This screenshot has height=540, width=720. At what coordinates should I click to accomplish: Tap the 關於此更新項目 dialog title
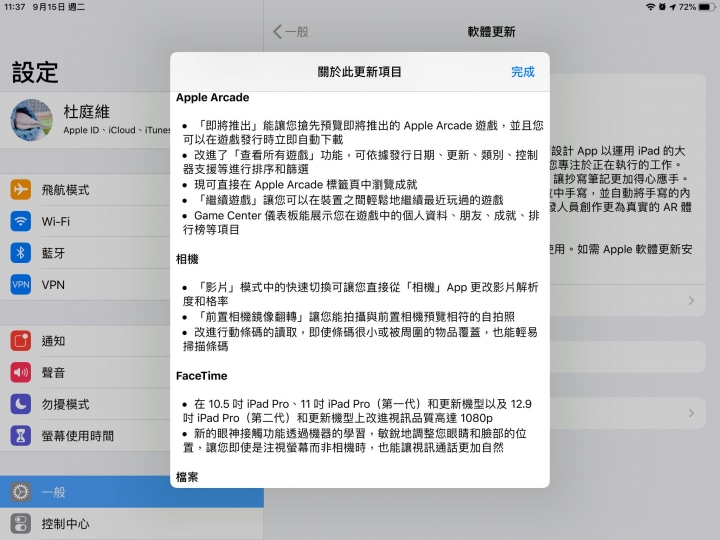pos(360,72)
